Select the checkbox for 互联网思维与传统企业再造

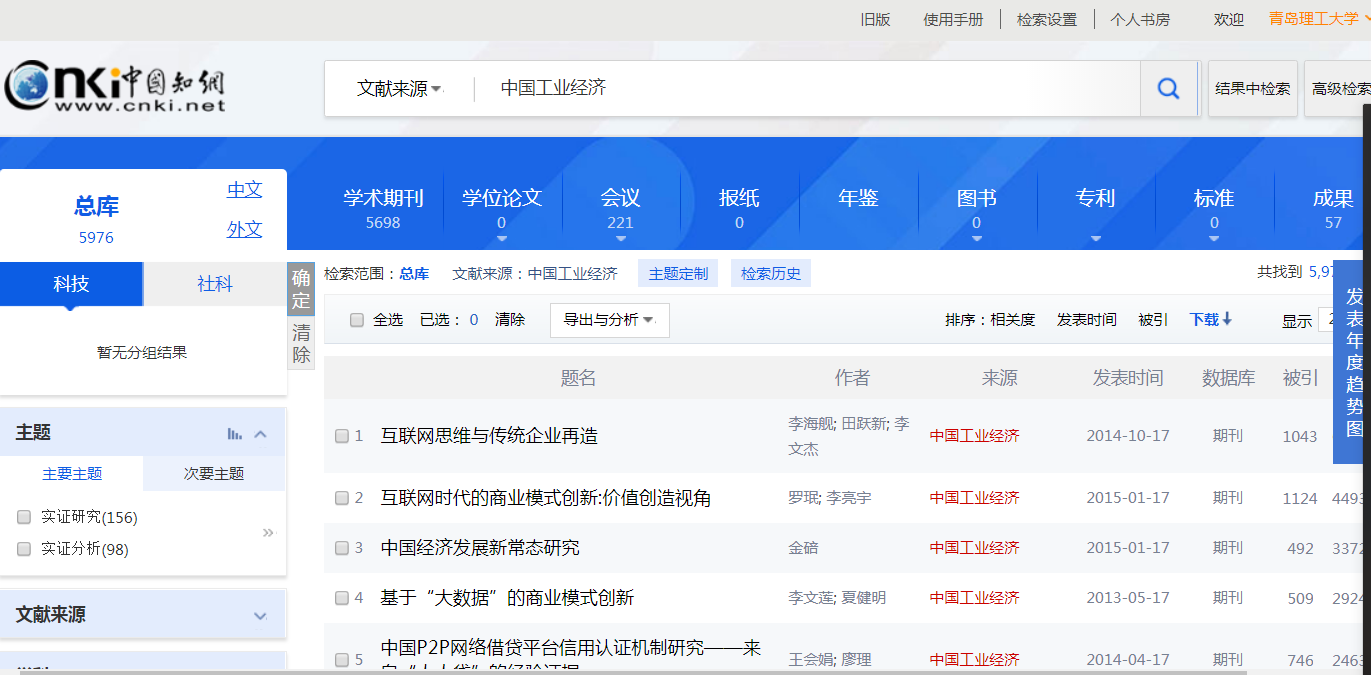pos(342,436)
